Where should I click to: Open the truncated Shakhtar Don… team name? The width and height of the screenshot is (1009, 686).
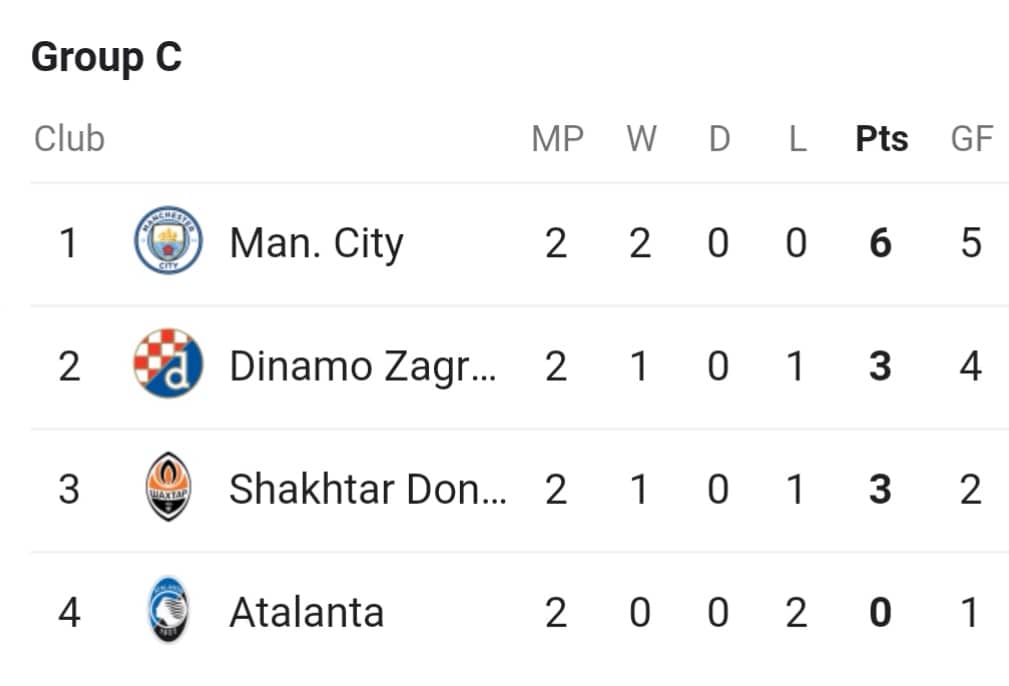368,489
